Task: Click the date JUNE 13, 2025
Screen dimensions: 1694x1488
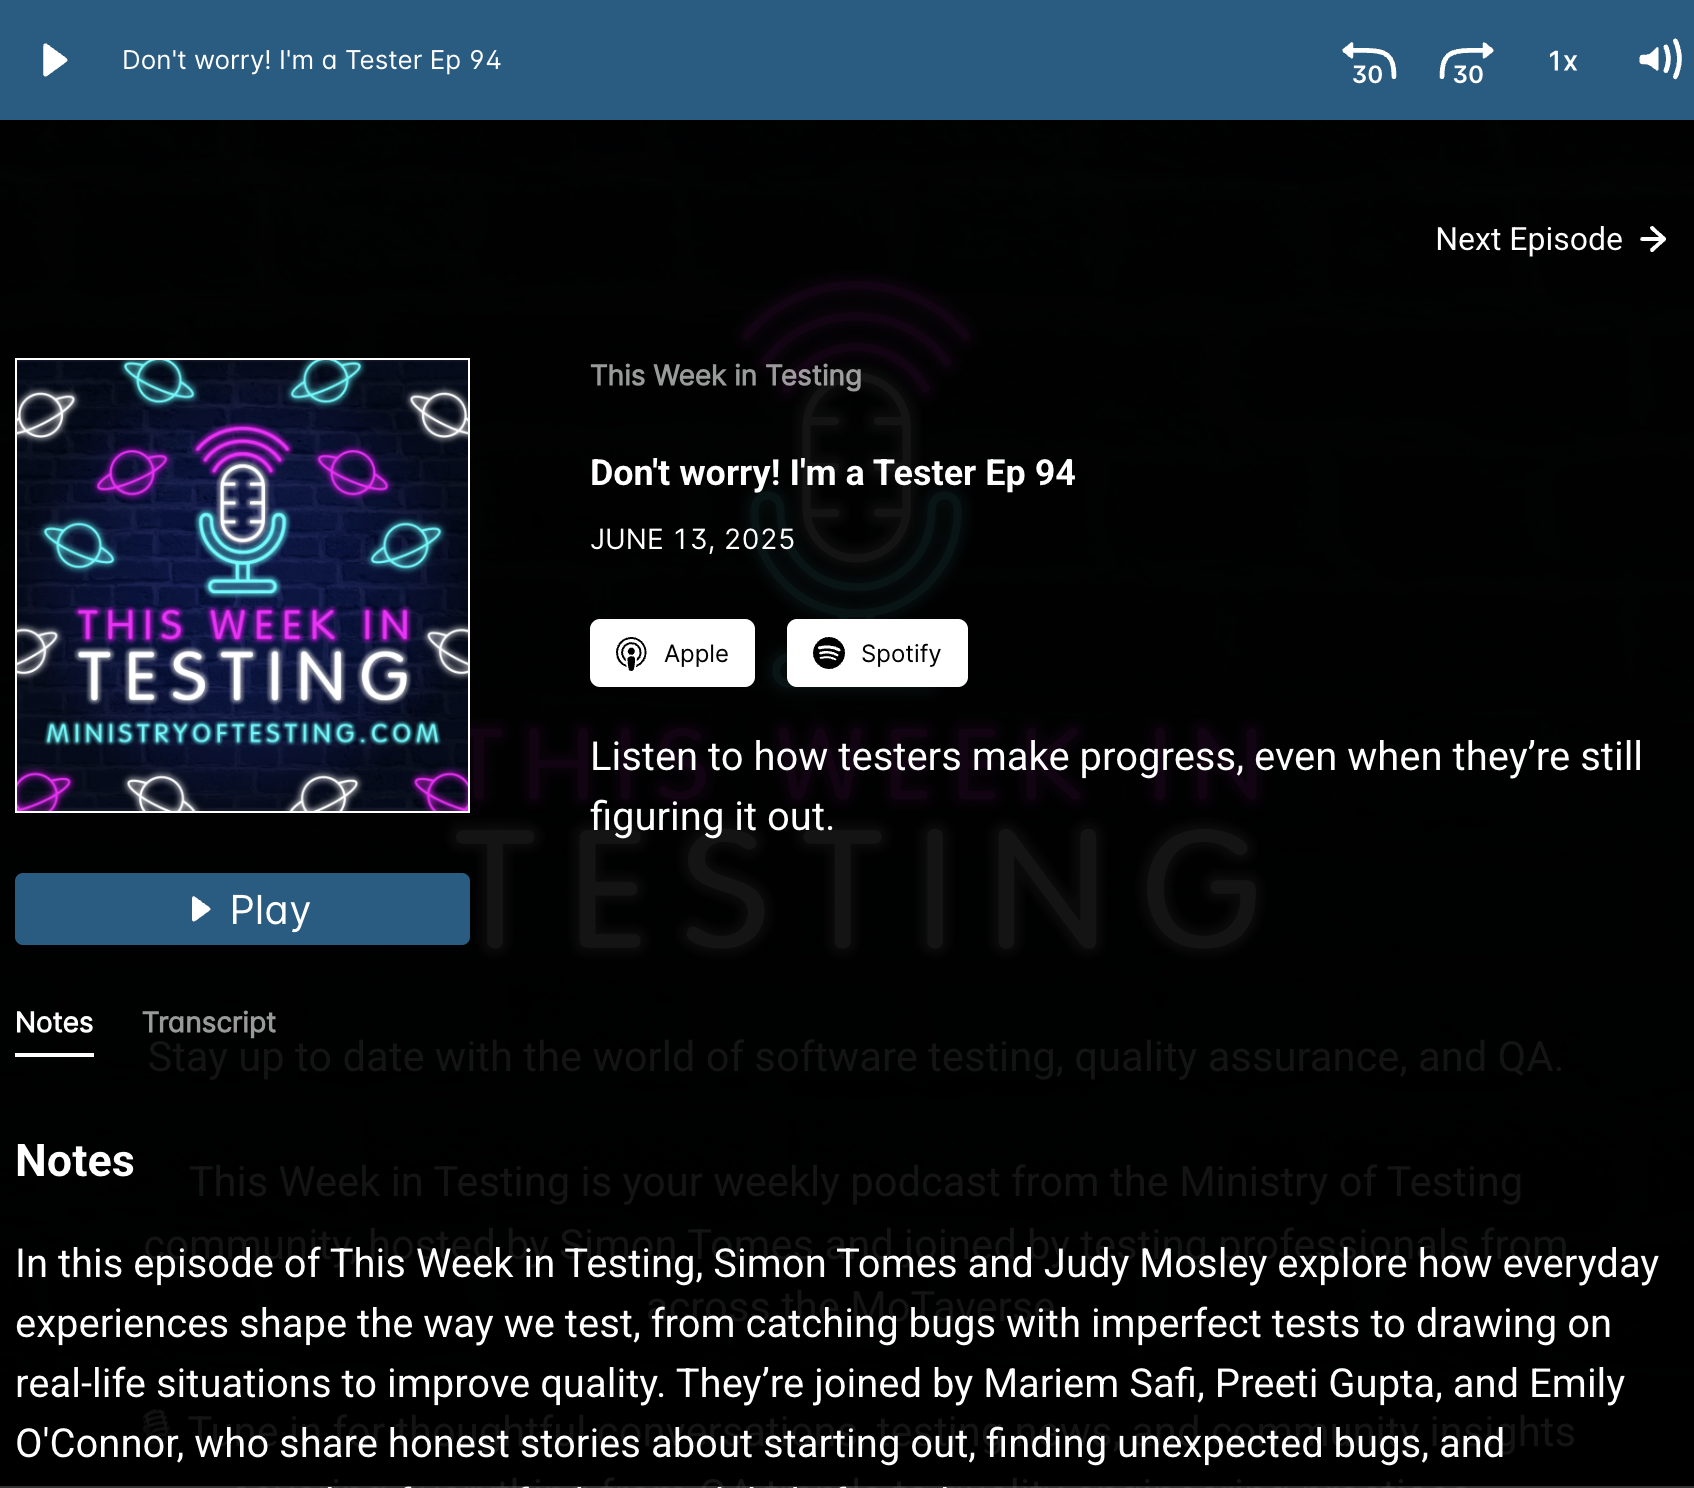Action: point(692,539)
